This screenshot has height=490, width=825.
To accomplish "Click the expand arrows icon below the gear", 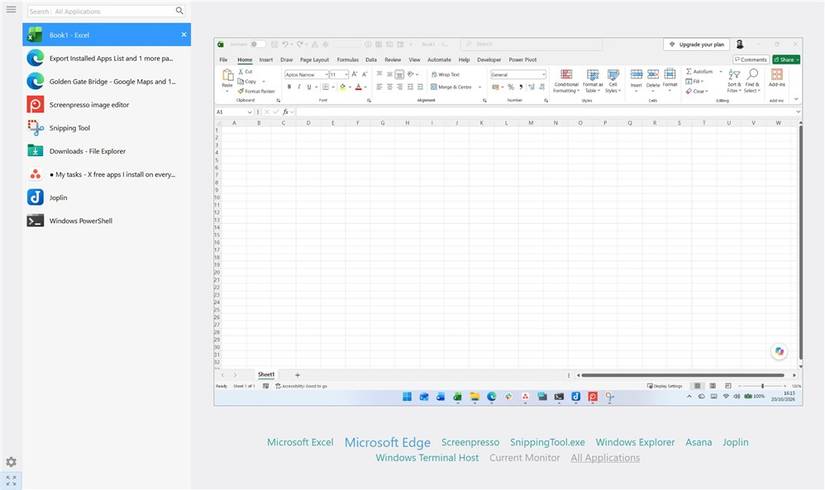I will coord(11,481).
